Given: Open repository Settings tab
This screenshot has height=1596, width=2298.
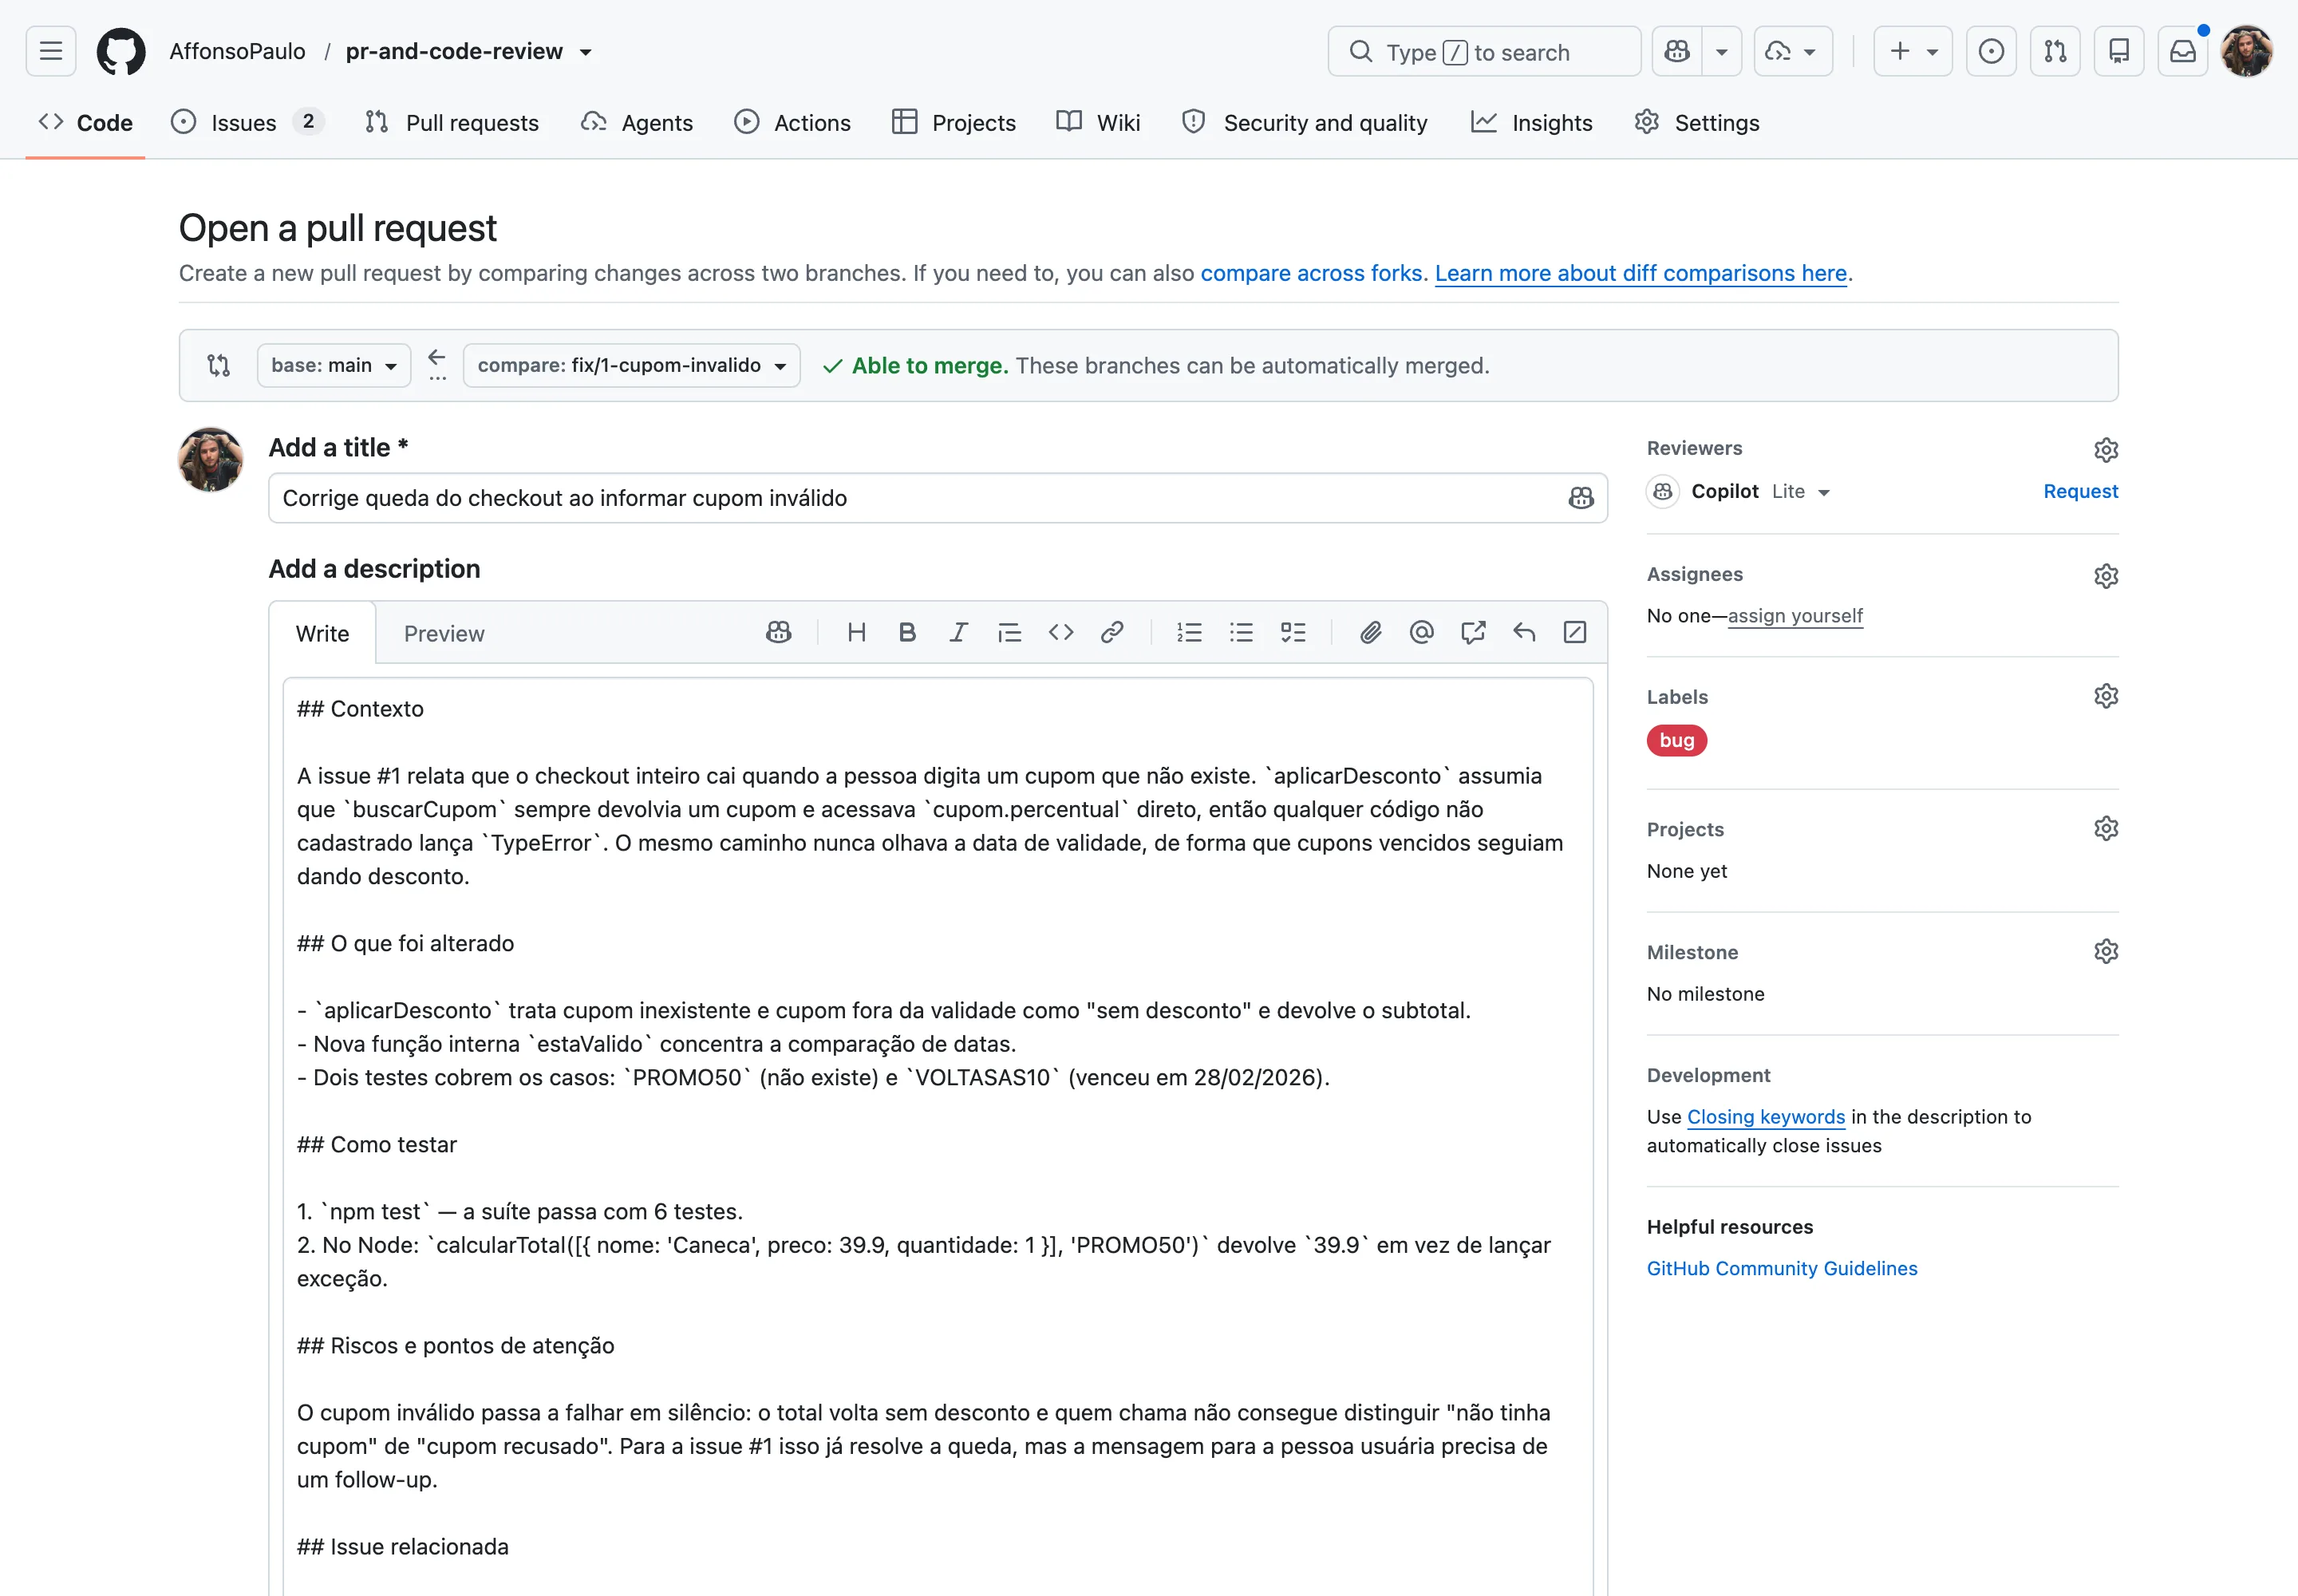Looking at the screenshot, I should [1697, 123].
